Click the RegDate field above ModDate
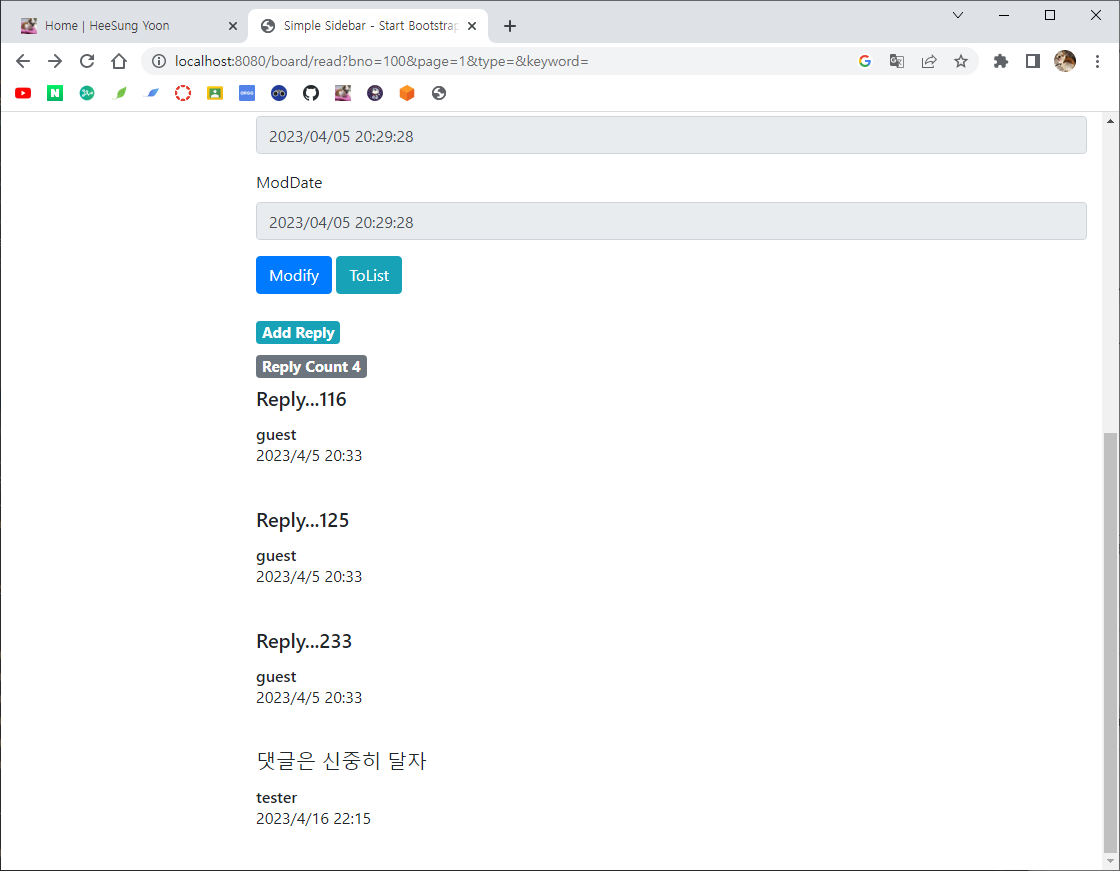The height and width of the screenshot is (871, 1120). click(671, 135)
